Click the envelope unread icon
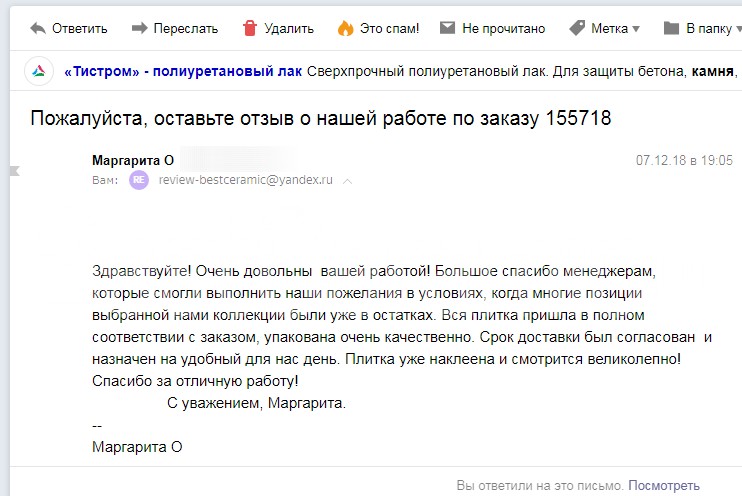This screenshot has width=742, height=496. click(447, 28)
